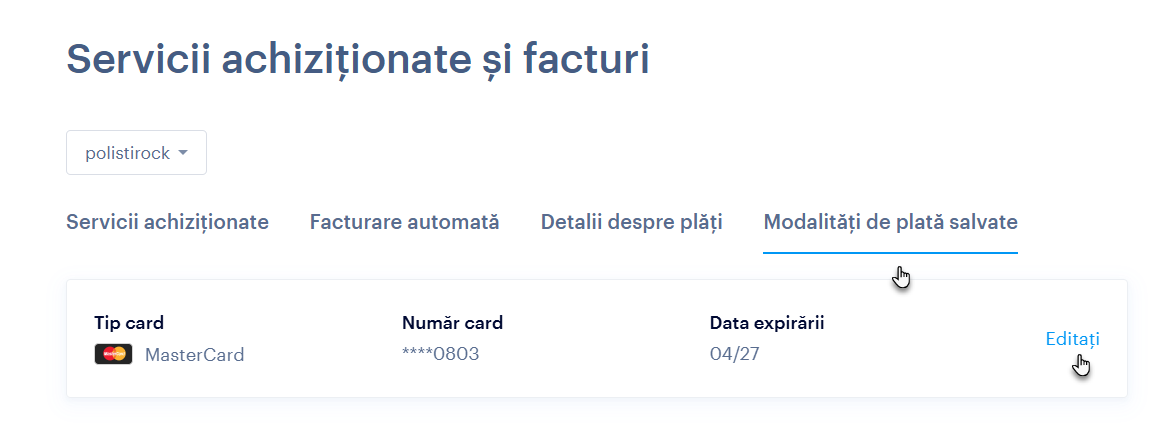Screen dimensions: 1172x444
Task: Click the Tip card column label
Action: [x=129, y=323]
